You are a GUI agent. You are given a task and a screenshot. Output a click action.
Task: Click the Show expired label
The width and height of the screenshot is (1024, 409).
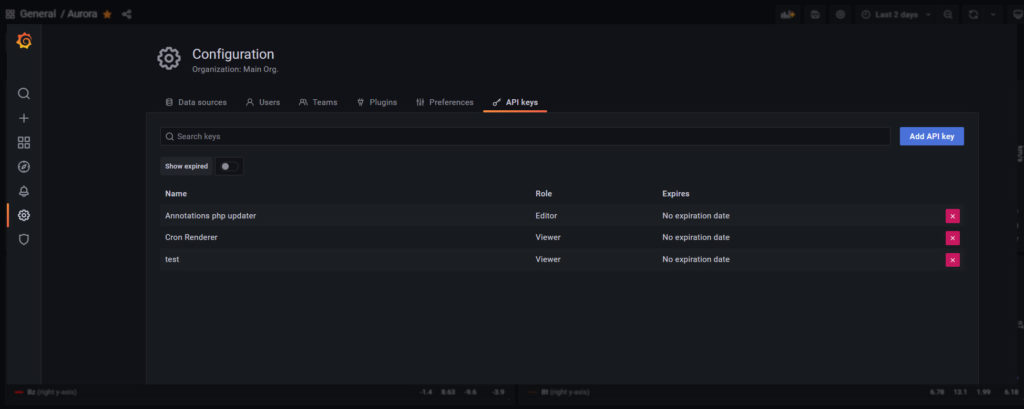tap(186, 167)
